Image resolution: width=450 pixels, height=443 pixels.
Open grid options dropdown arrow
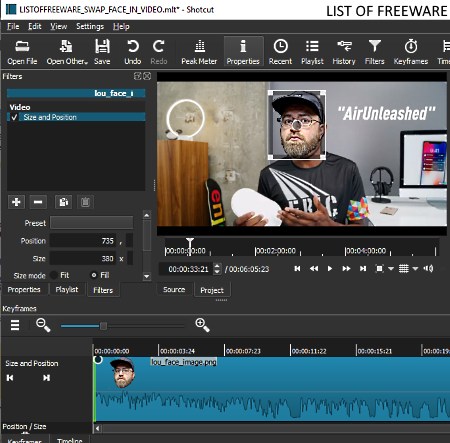click(415, 268)
